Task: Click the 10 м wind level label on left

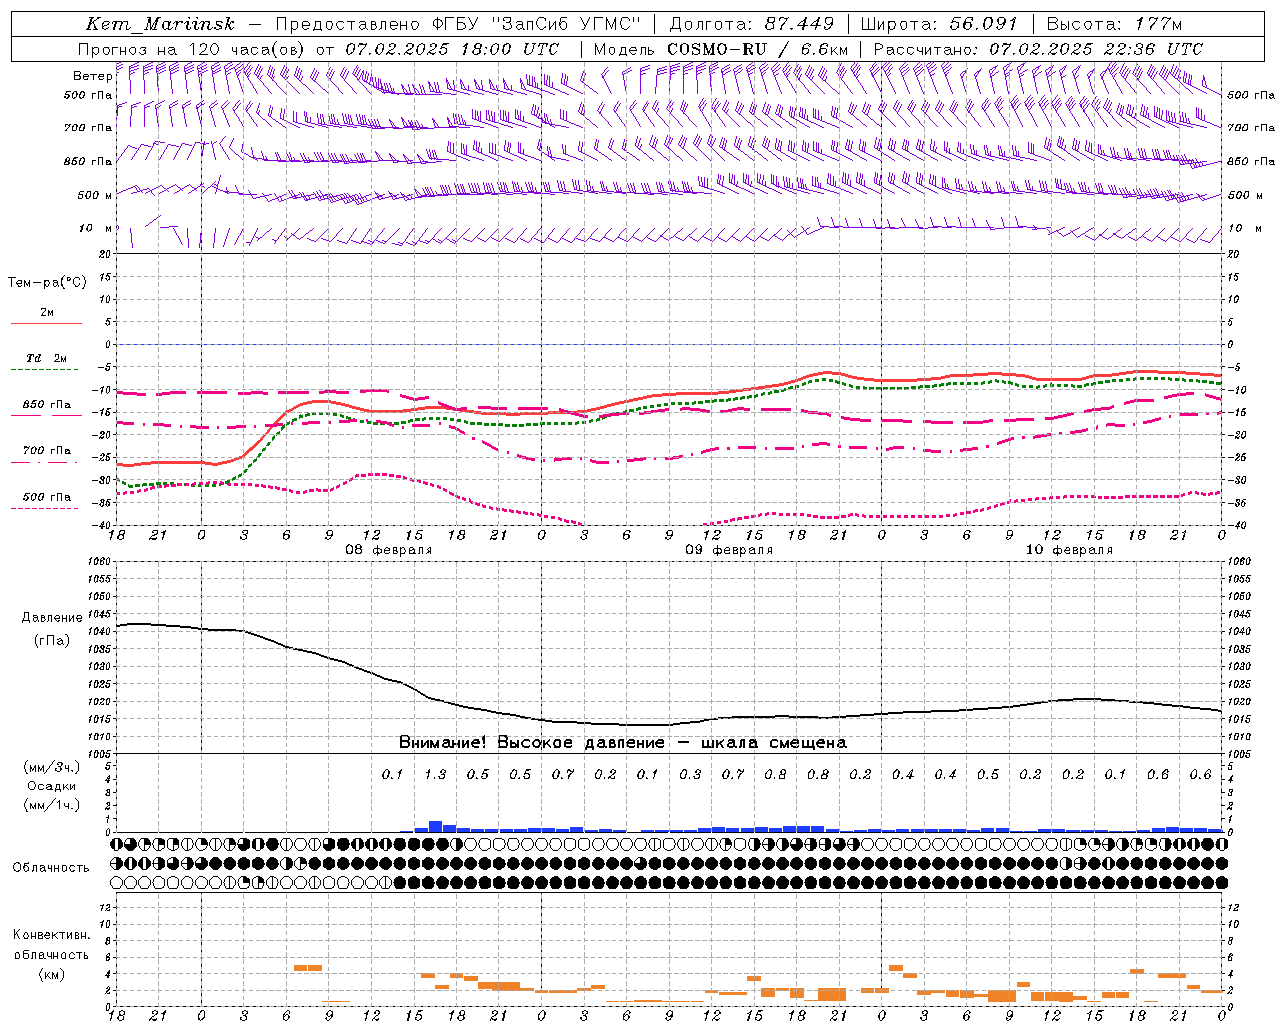Action: tap(95, 229)
